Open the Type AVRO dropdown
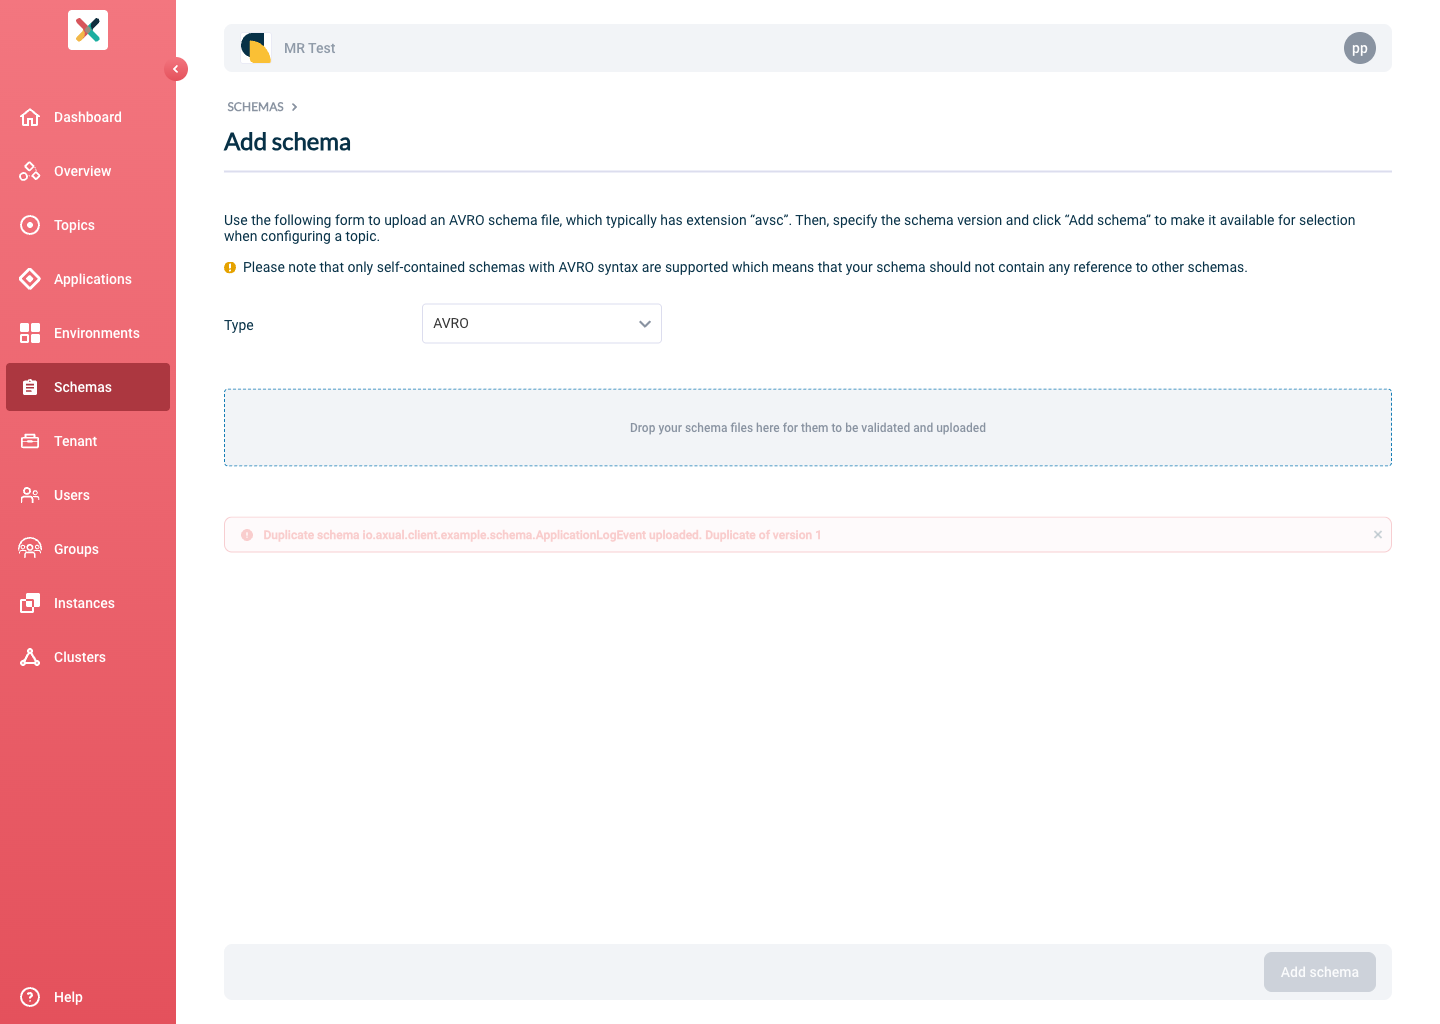This screenshot has width=1440, height=1024. pos(541,323)
